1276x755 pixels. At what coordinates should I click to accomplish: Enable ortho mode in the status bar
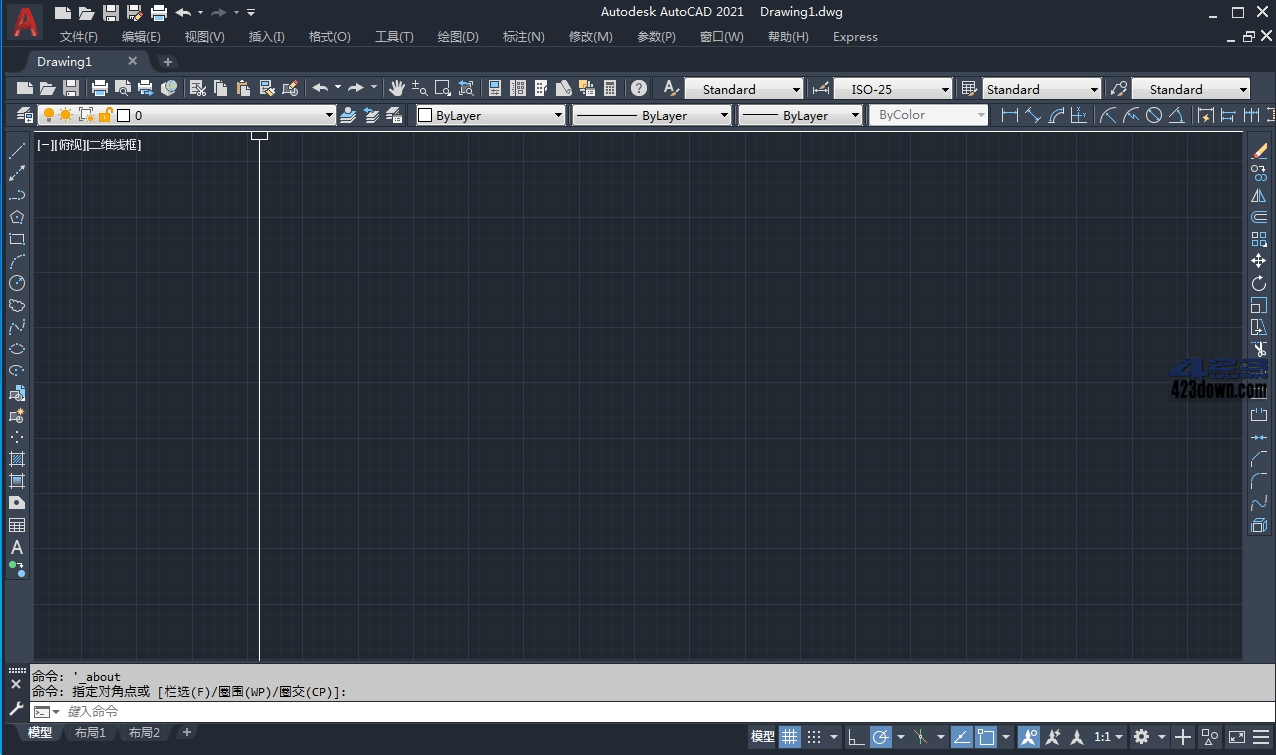click(855, 737)
